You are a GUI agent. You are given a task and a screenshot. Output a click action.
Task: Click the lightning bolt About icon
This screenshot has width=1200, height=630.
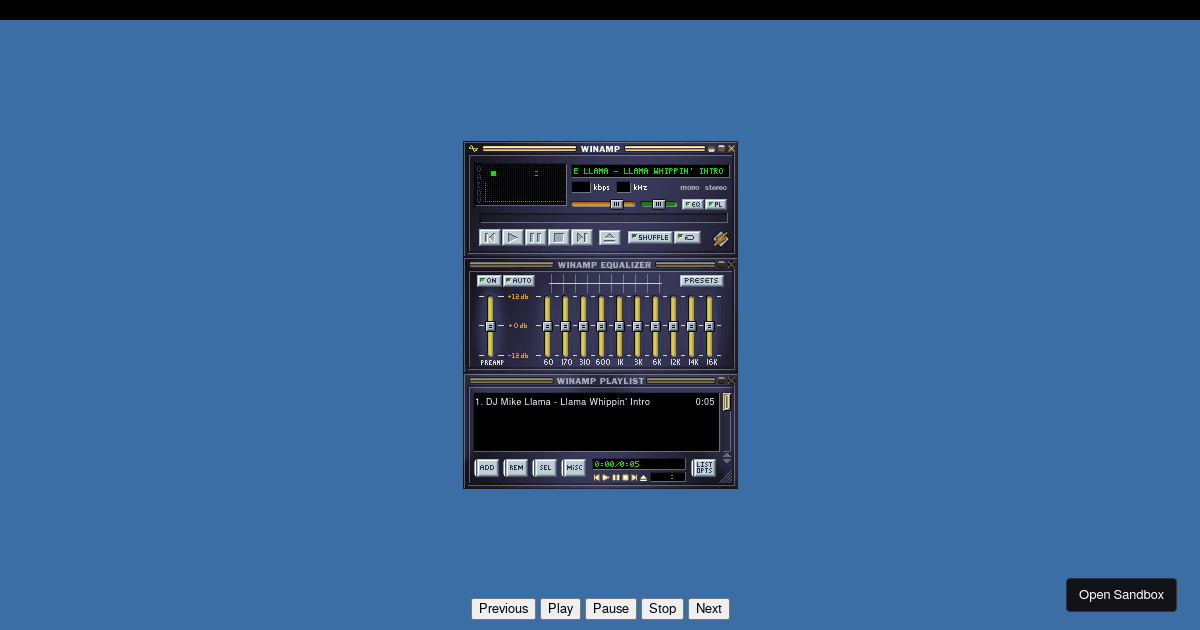pos(720,238)
